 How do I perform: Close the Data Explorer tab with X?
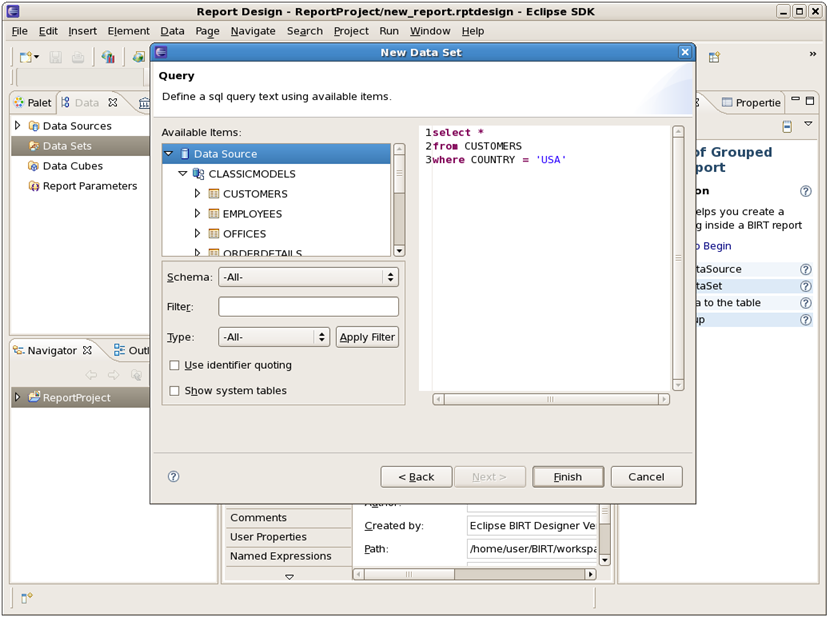click(x=113, y=103)
